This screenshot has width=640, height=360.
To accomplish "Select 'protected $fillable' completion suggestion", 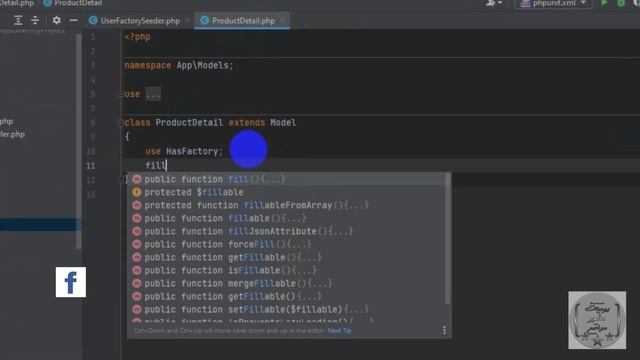I will coord(287,192).
